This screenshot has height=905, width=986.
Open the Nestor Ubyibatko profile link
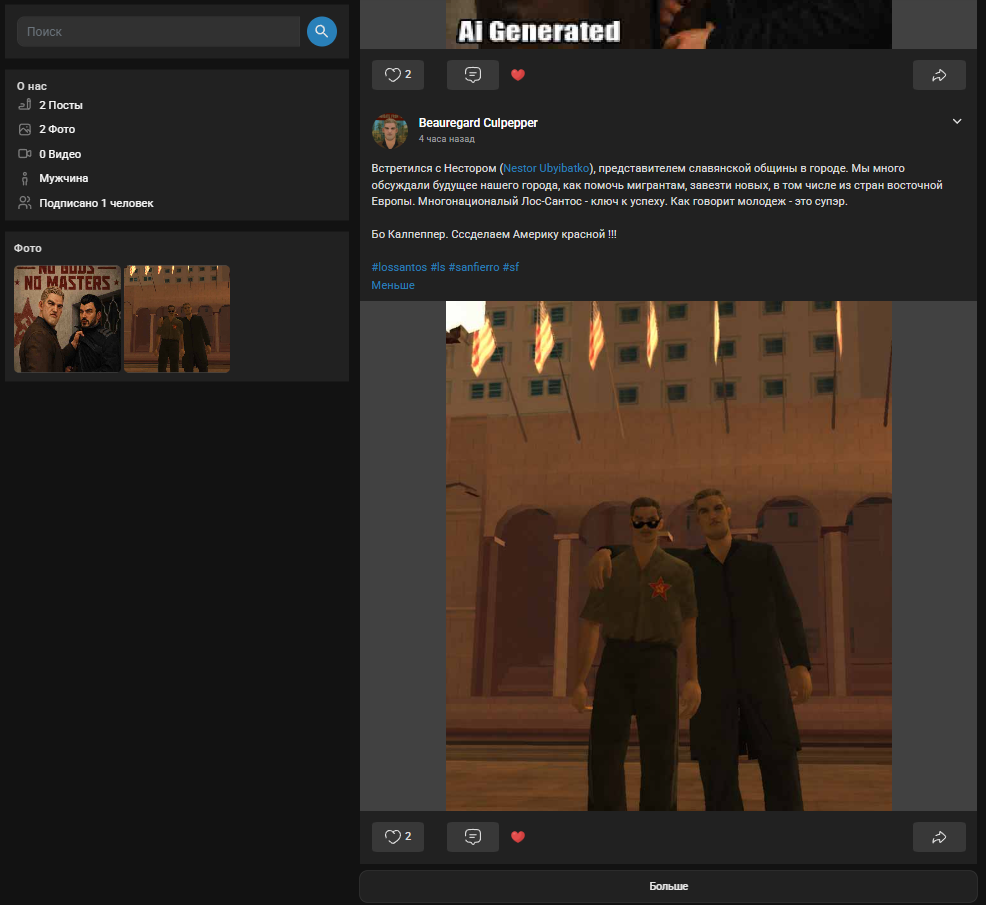pyautogui.click(x=546, y=168)
